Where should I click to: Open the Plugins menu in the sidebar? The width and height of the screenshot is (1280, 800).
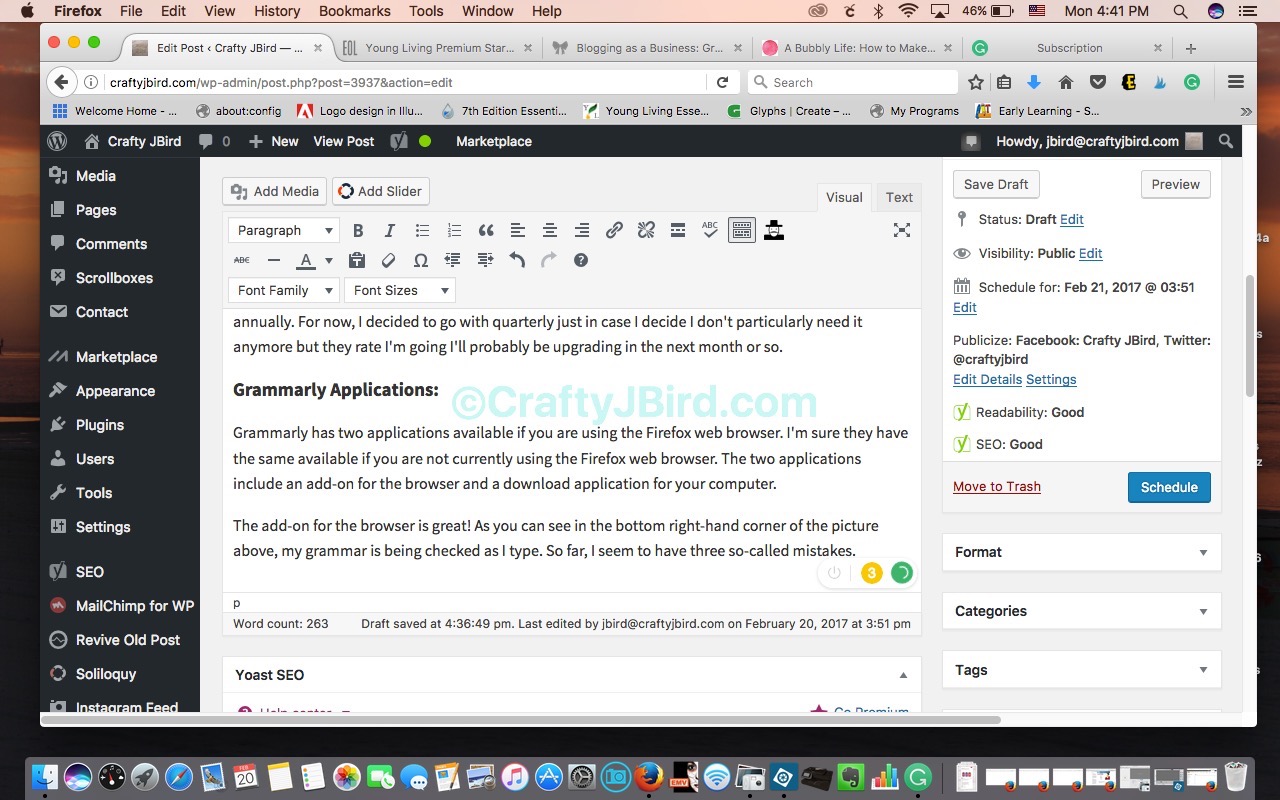(100, 425)
